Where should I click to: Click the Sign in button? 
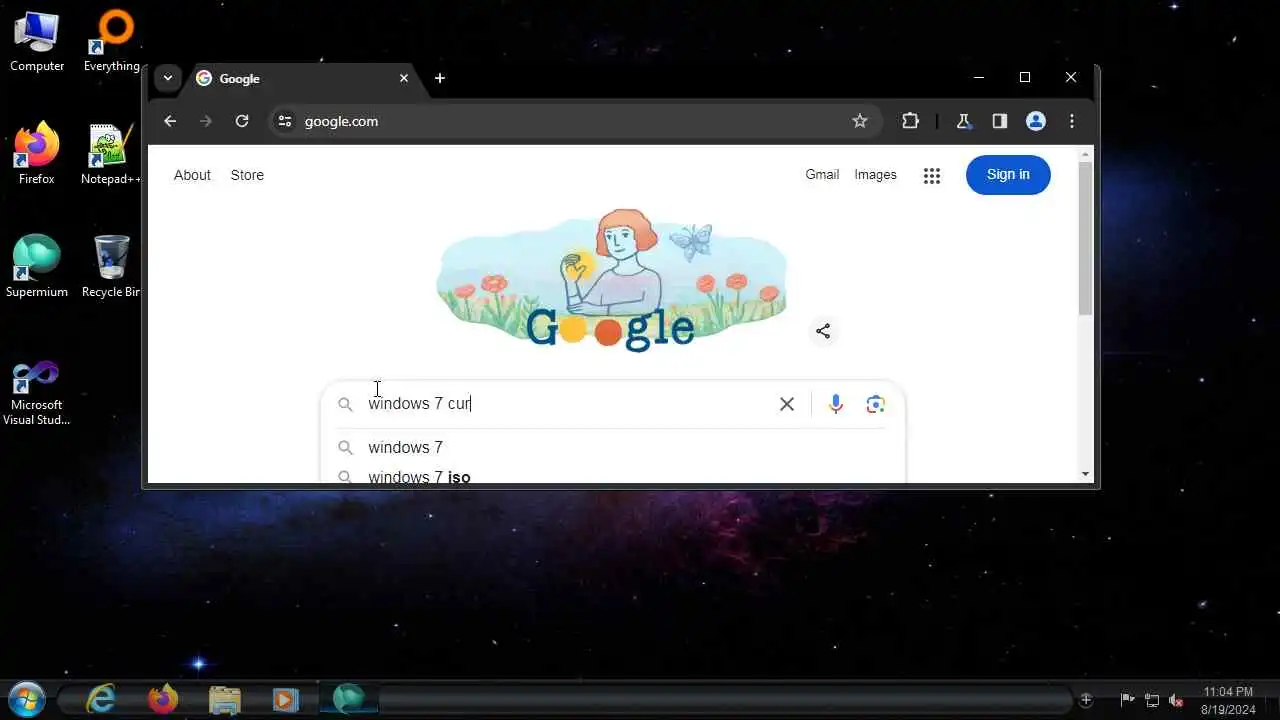pyautogui.click(x=1008, y=174)
